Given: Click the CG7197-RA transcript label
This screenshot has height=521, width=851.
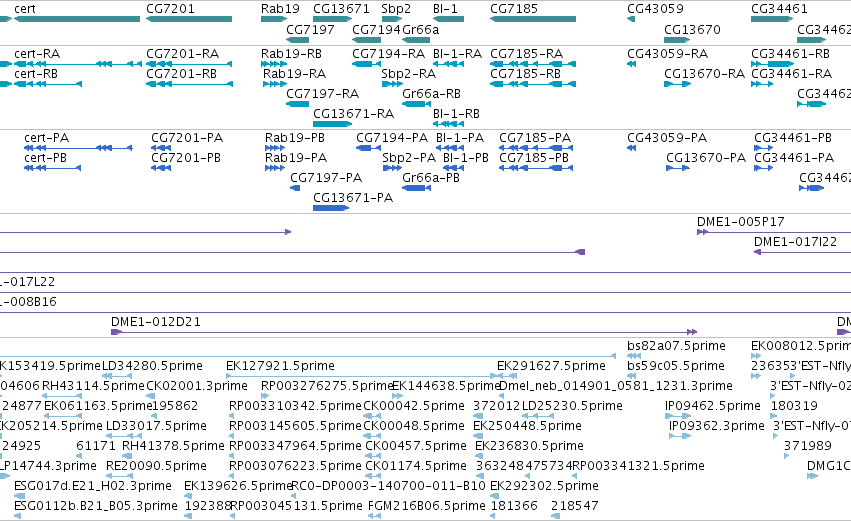Looking at the screenshot, I should point(322,93).
